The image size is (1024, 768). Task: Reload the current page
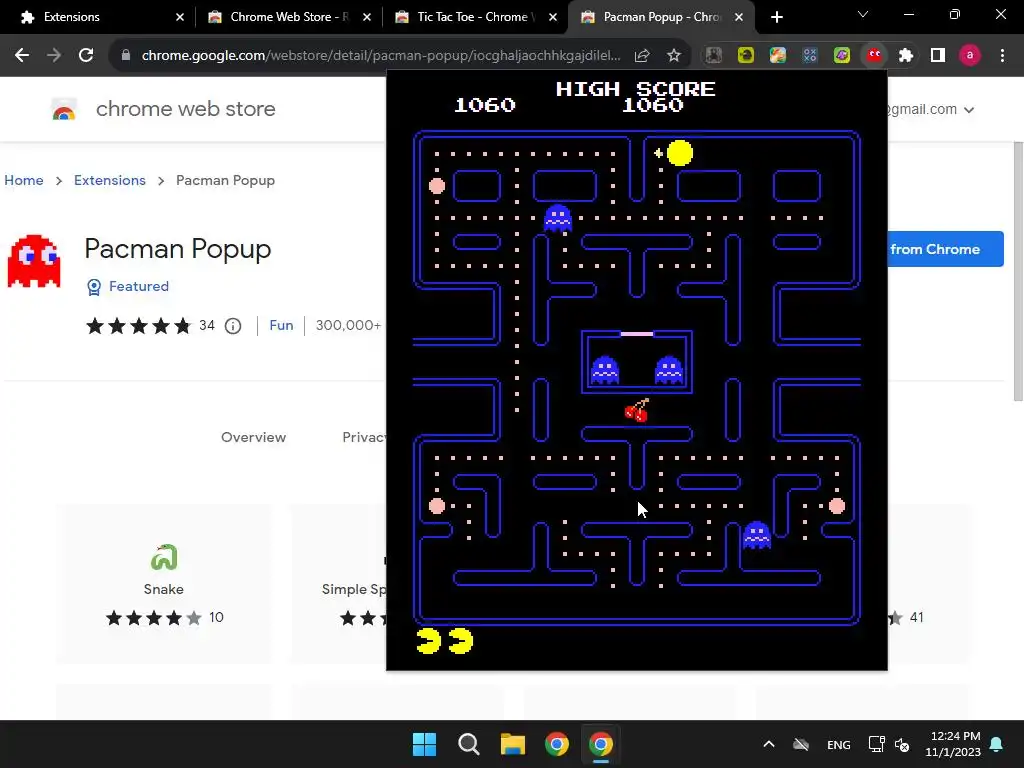[86, 56]
